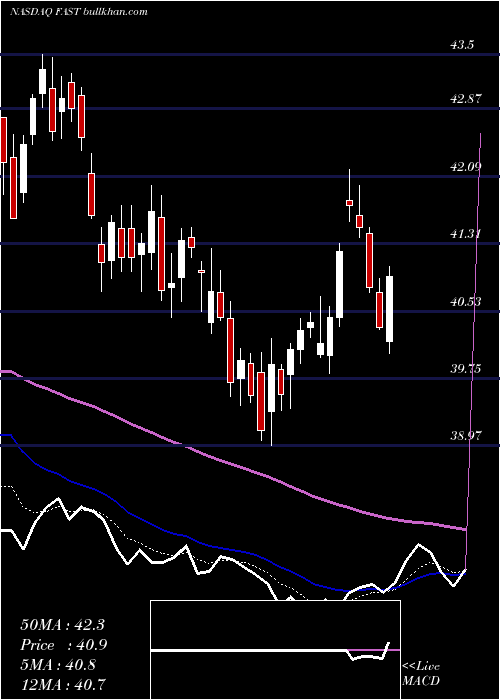The height and width of the screenshot is (700, 500).
Task: Click the NASDAQ FAST bullkhan.com title text
Action: (x=79, y=12)
